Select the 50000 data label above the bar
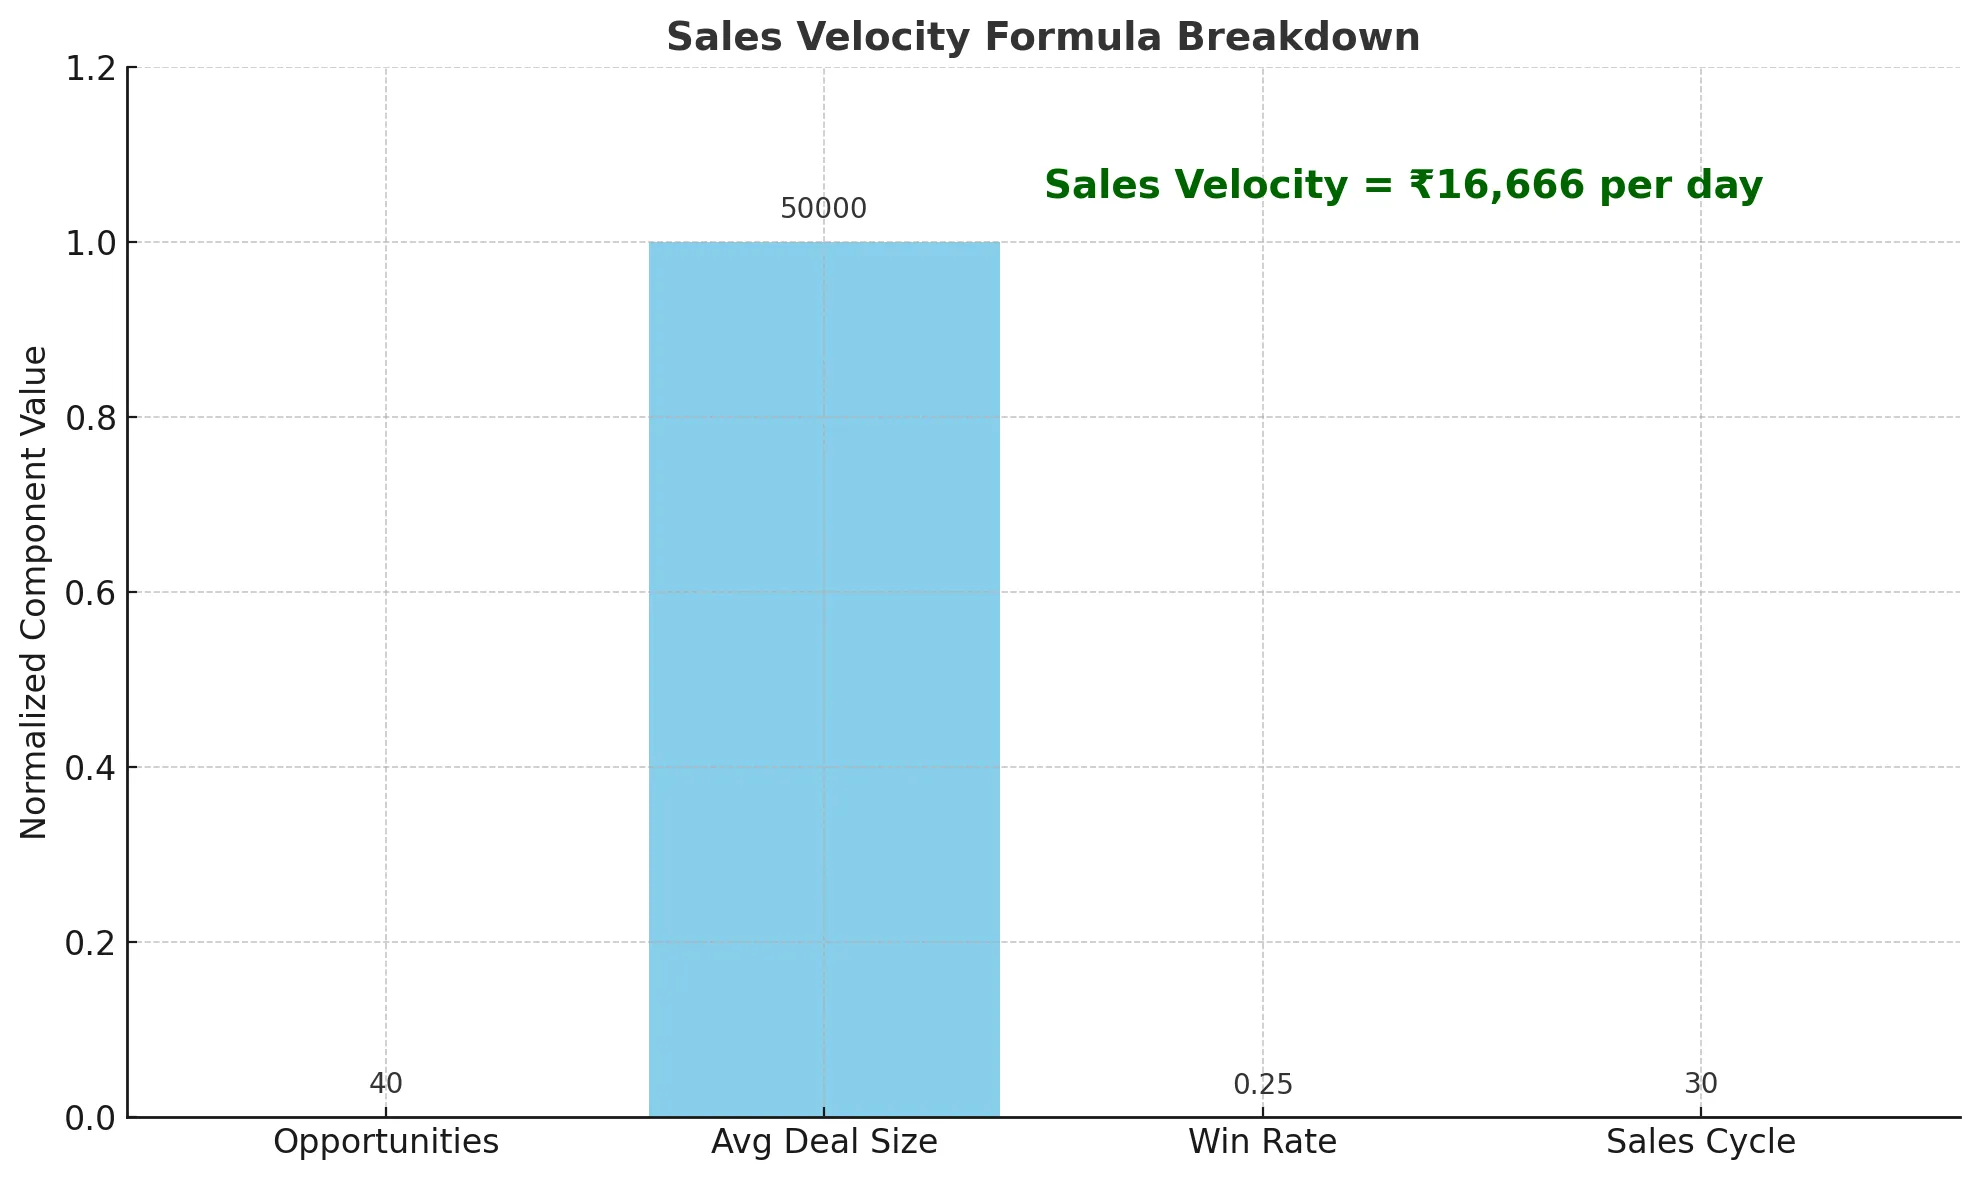This screenshot has width=1979, height=1180. pos(823,209)
